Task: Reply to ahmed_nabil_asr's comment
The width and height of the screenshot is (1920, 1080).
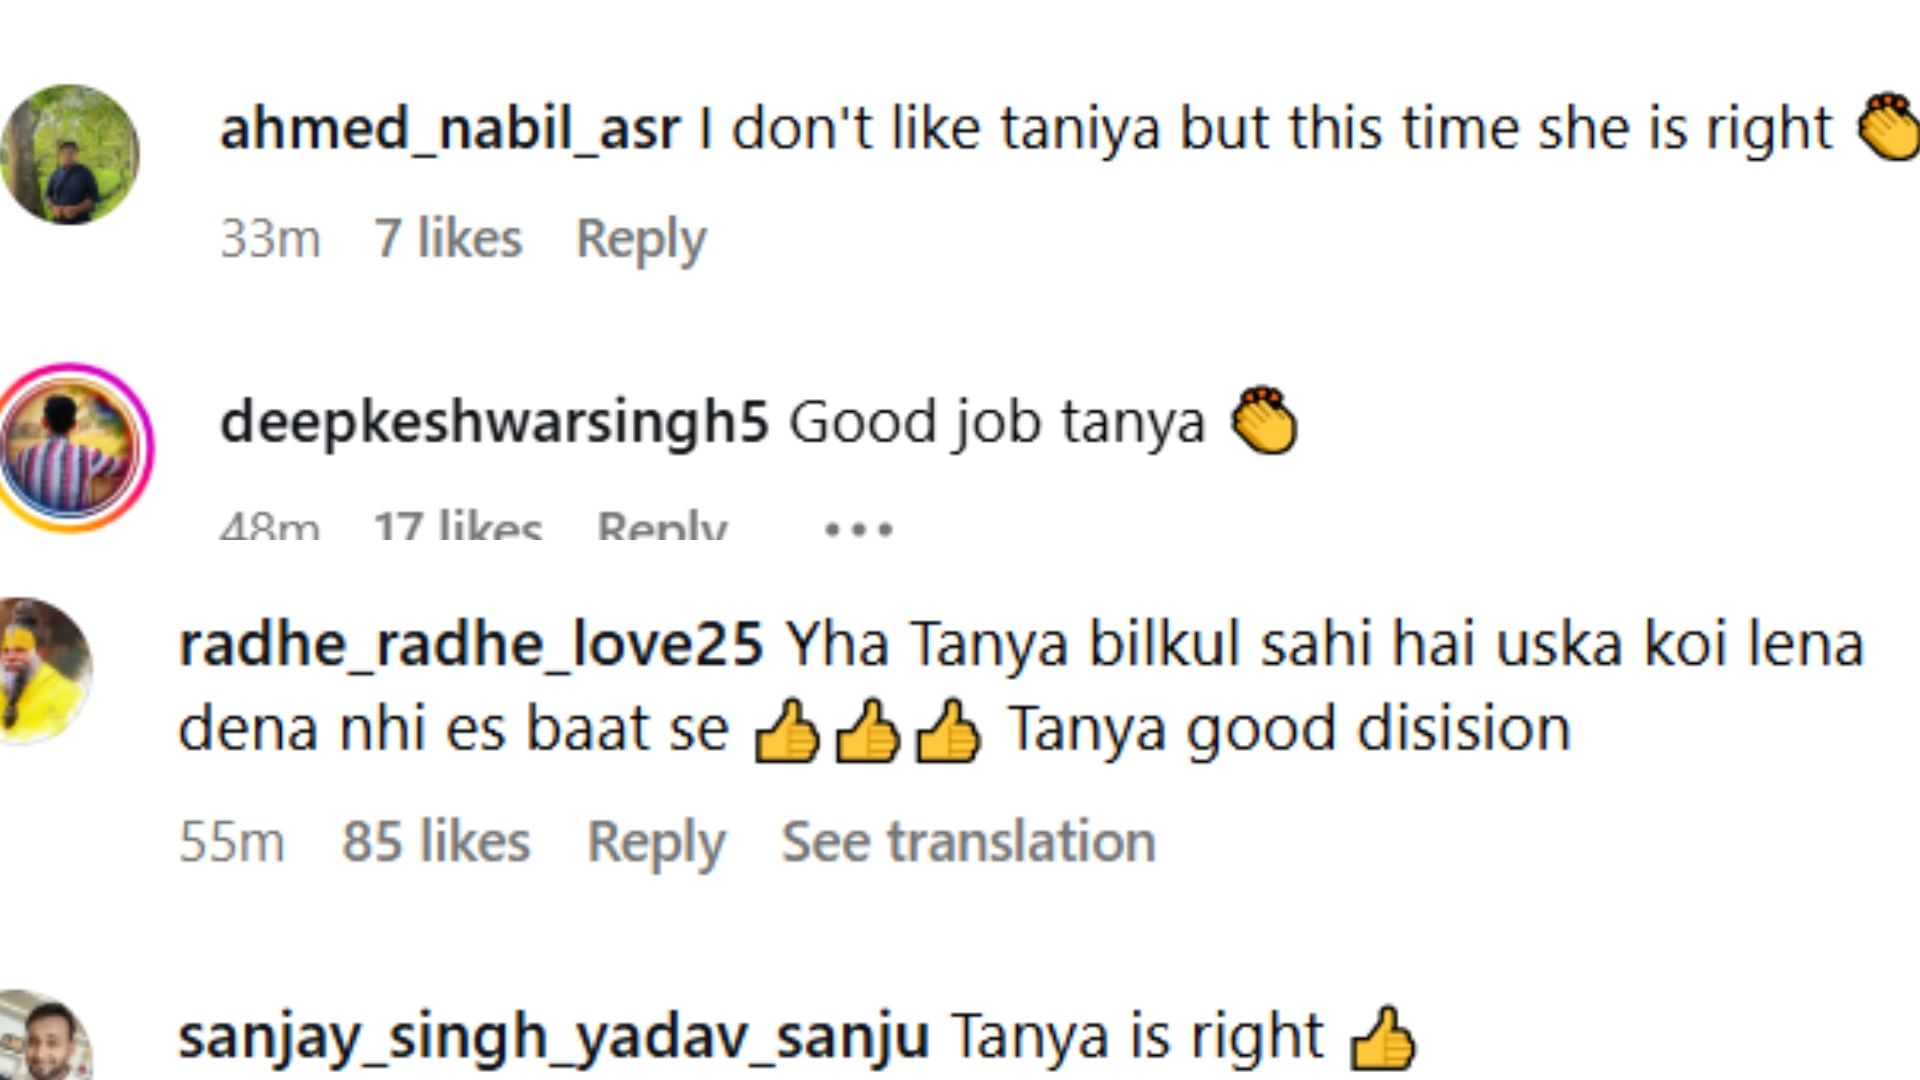Action: pyautogui.click(x=641, y=239)
